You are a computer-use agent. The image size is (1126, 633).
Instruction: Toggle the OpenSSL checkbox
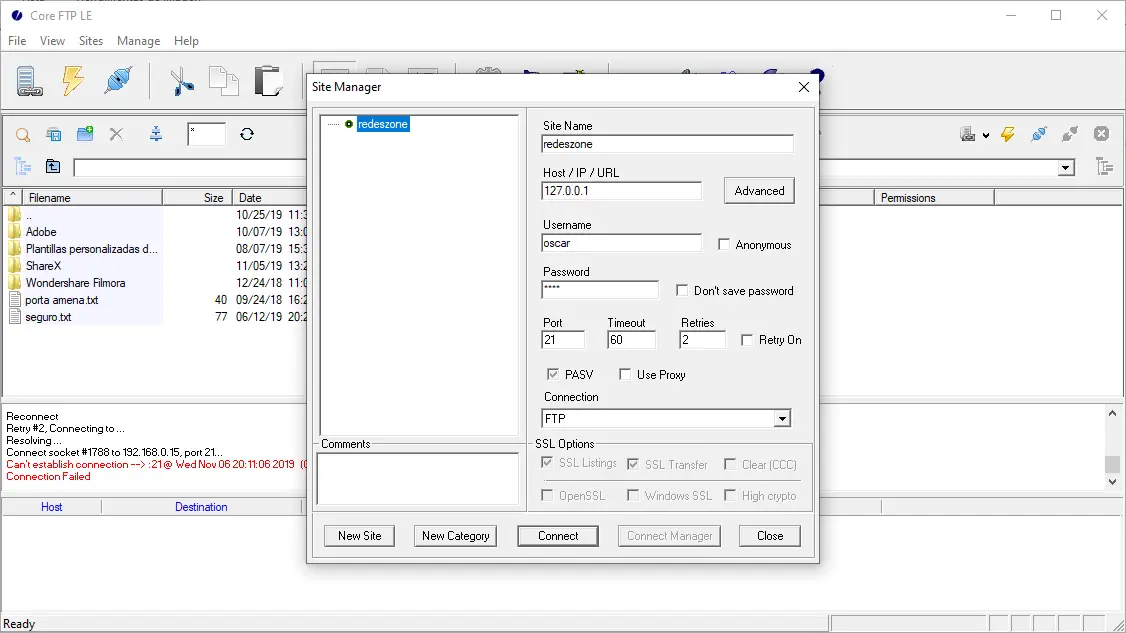547,495
